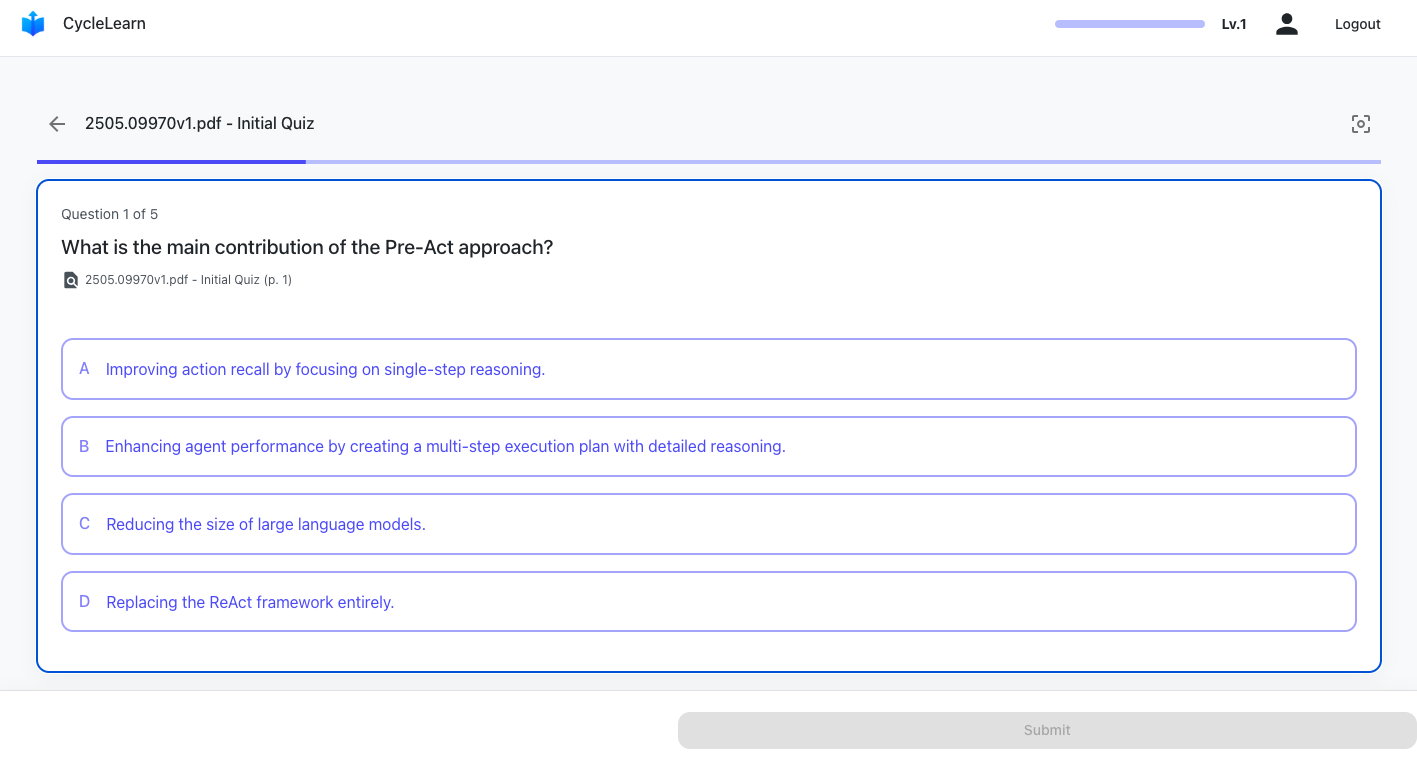Click the CycleLearn brand name
1417x761 pixels.
tap(104, 24)
